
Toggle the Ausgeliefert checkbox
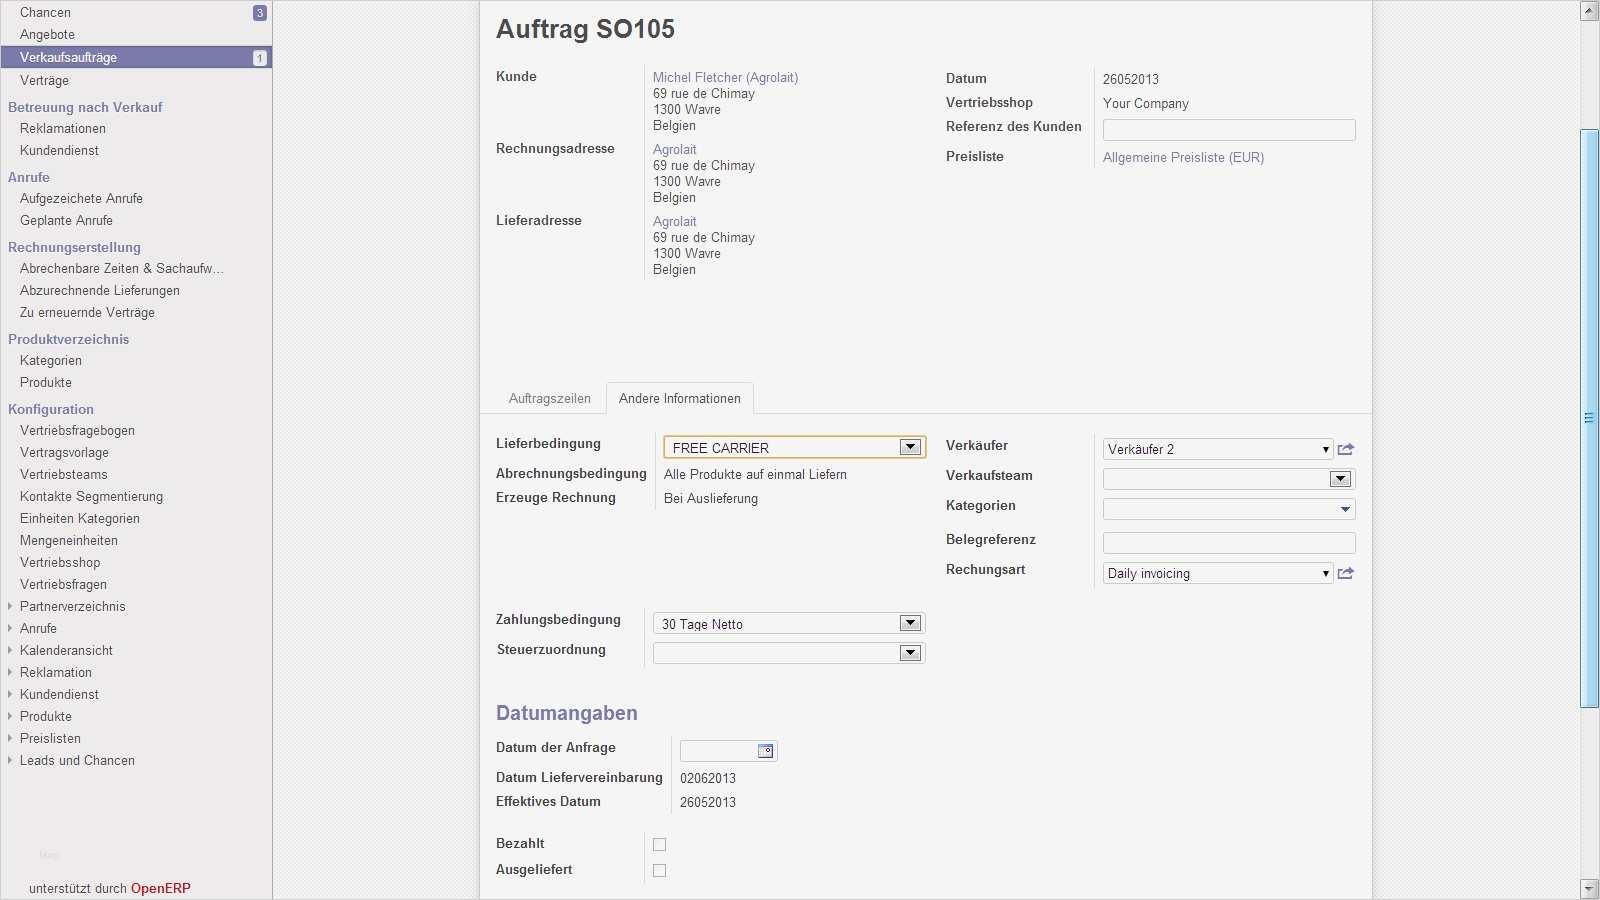pos(659,871)
